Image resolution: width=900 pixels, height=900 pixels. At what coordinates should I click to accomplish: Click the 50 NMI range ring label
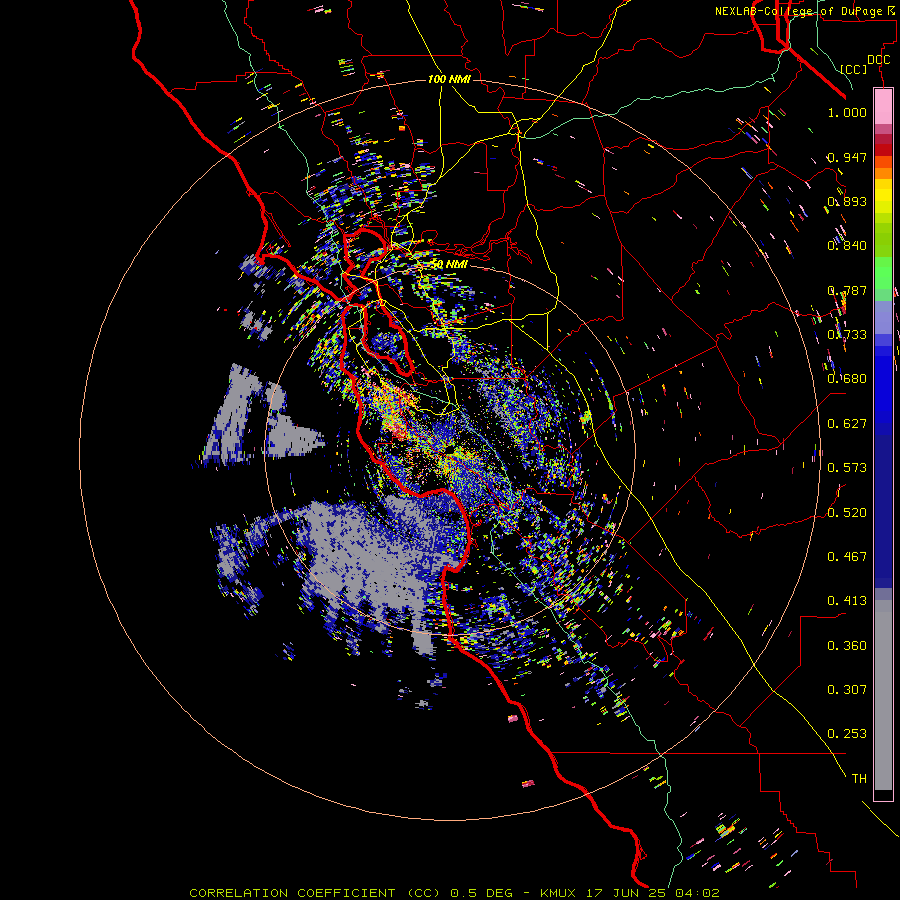click(x=449, y=265)
